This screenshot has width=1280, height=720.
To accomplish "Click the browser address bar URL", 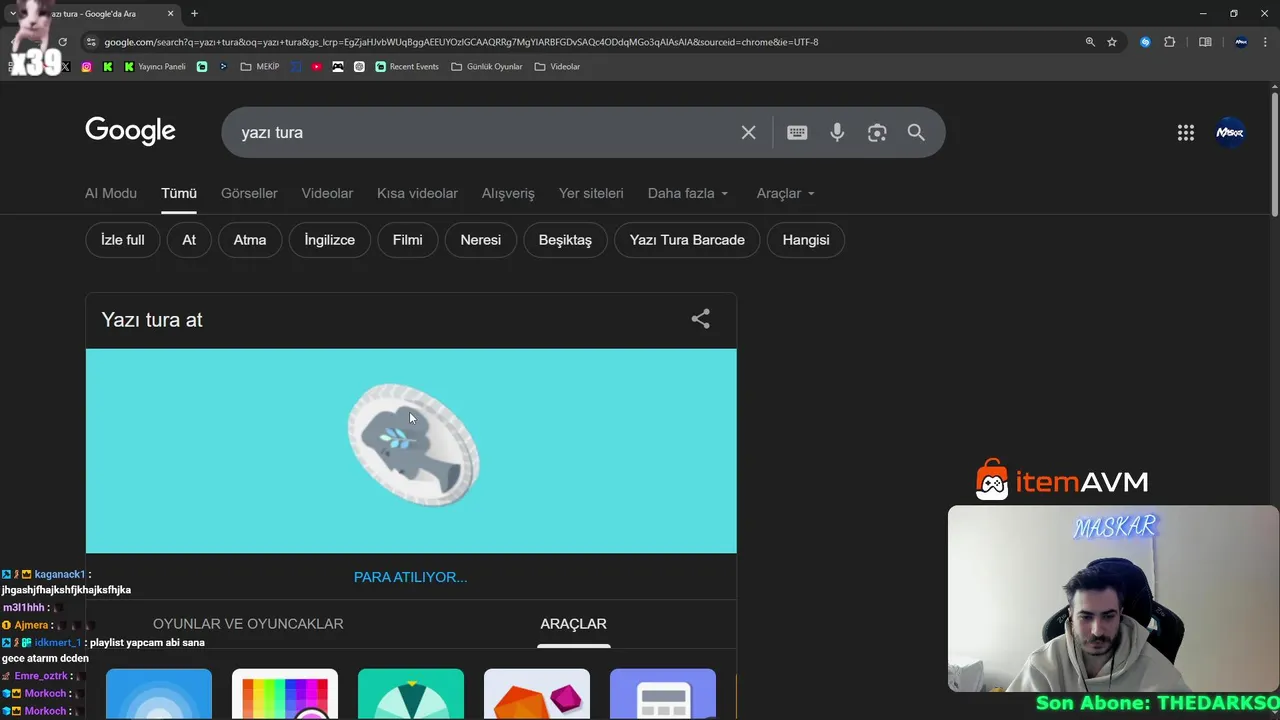I will click(461, 42).
